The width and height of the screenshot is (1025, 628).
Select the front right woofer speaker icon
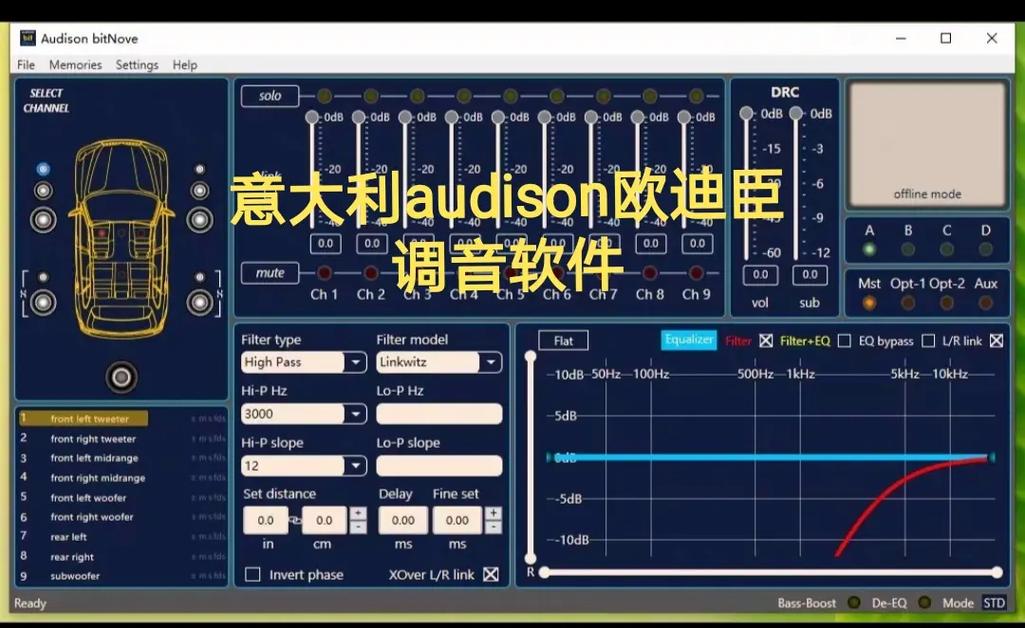pyautogui.click(x=200, y=220)
